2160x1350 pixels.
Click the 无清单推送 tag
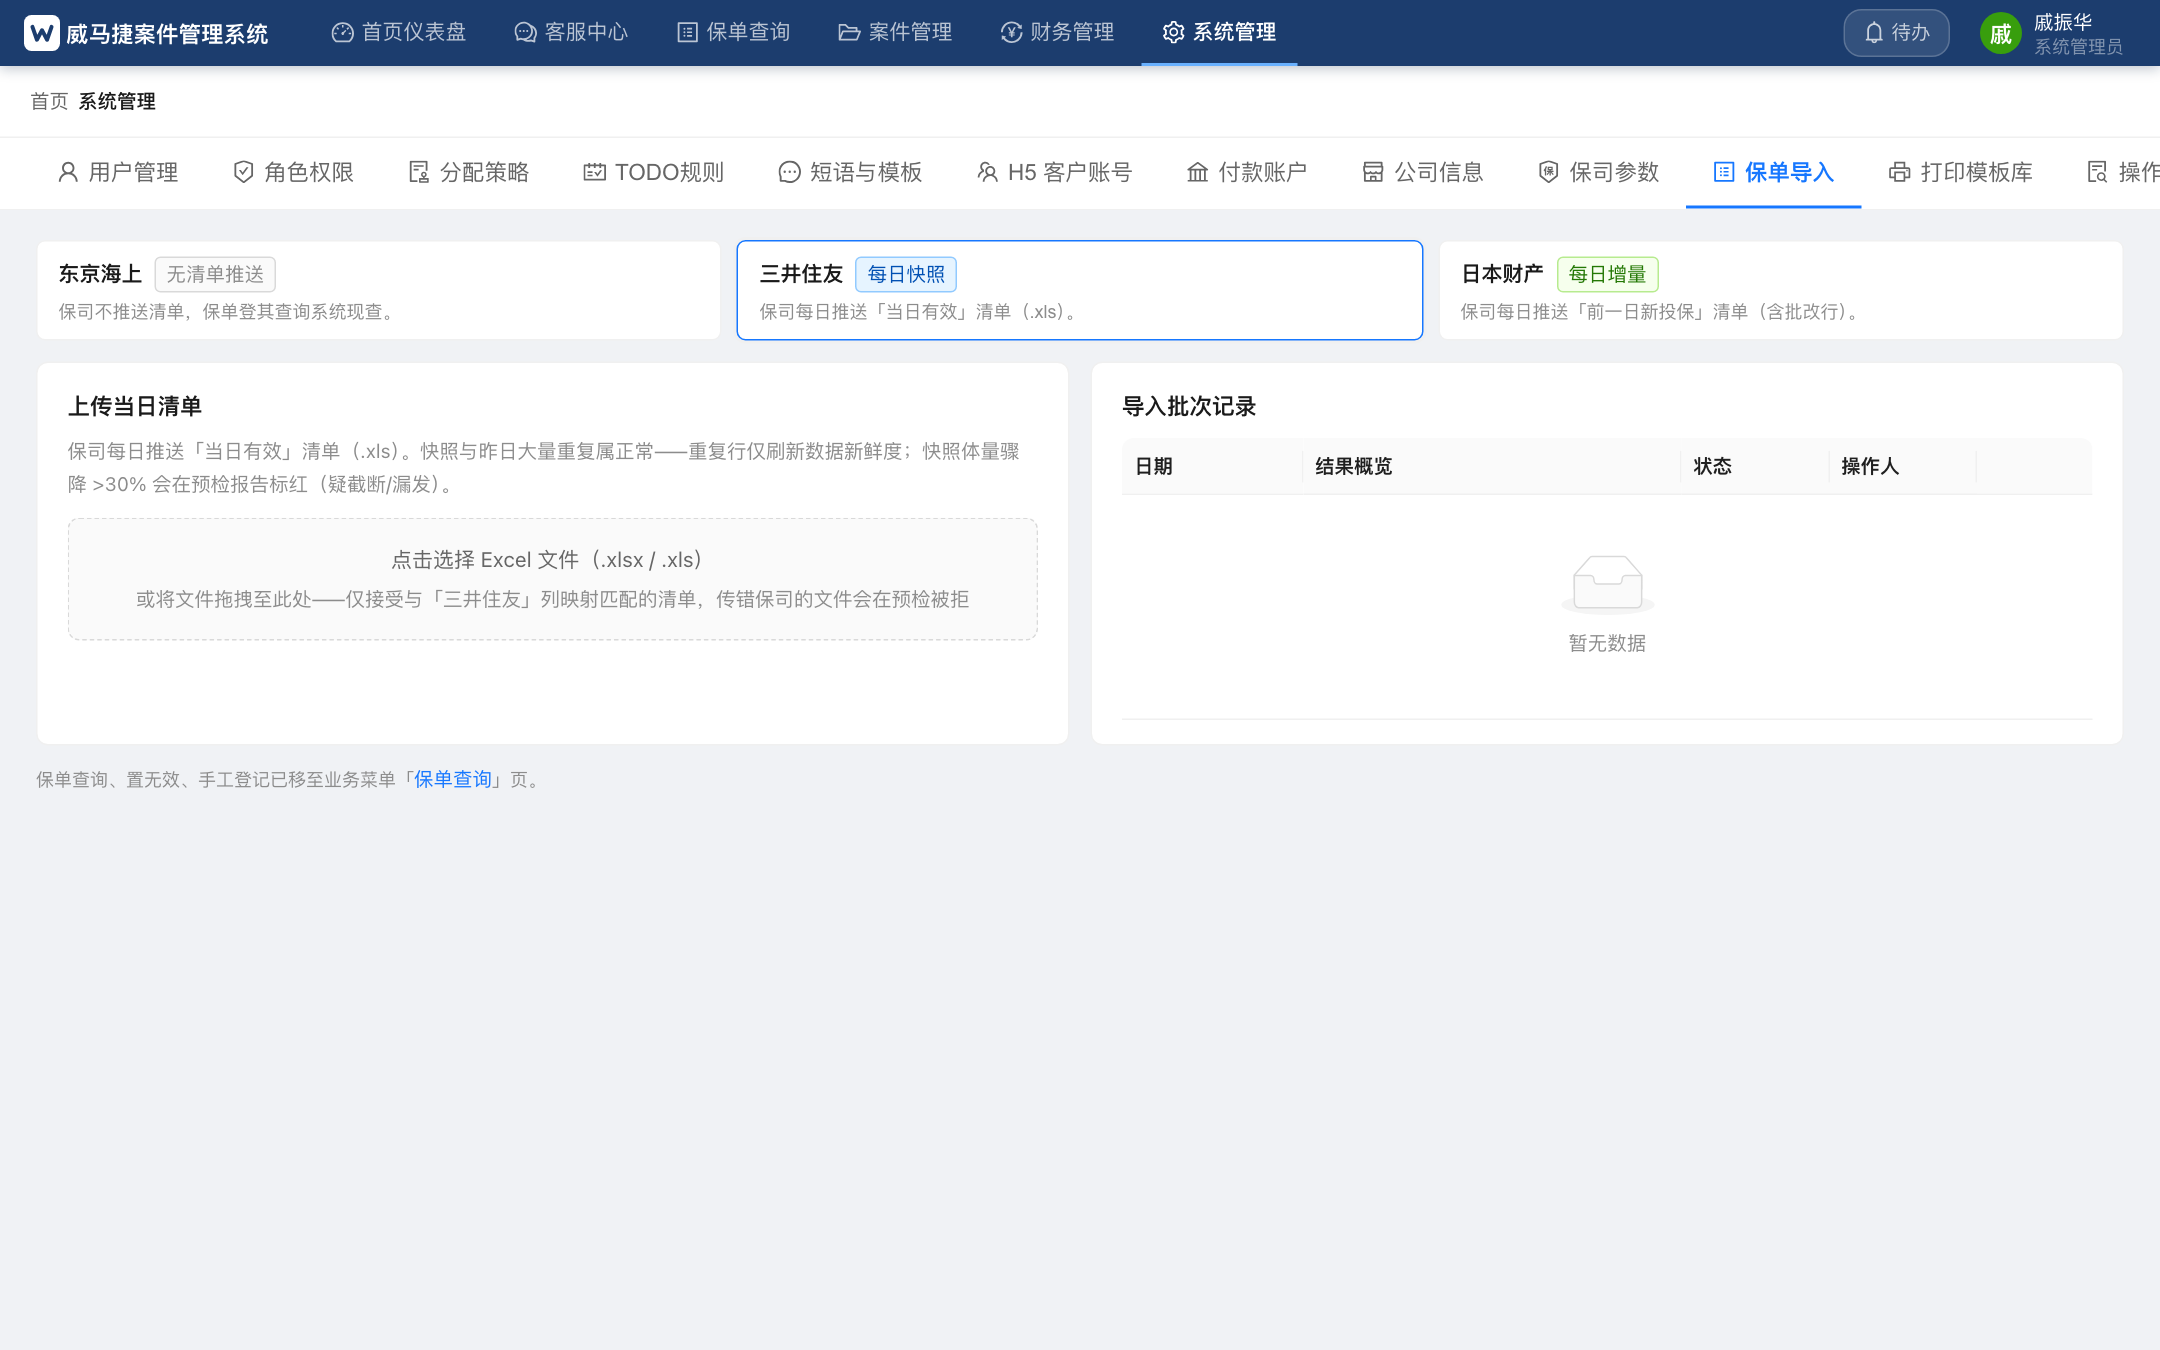pos(215,274)
